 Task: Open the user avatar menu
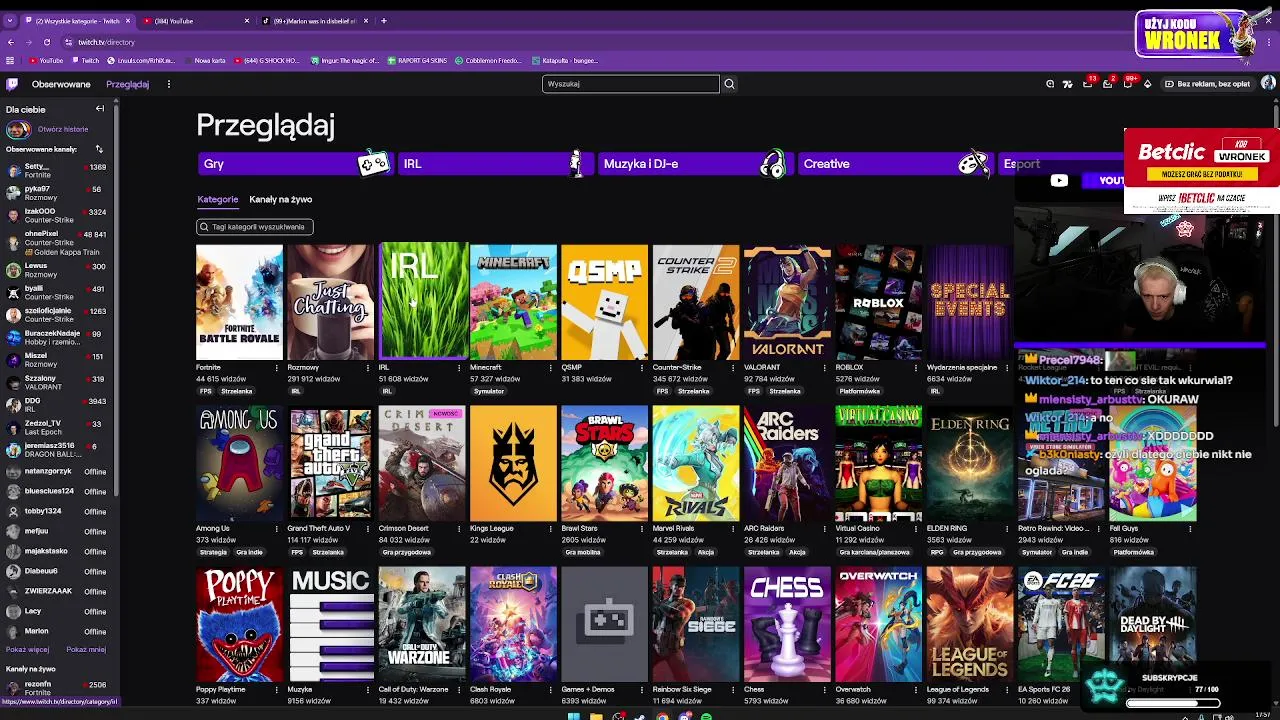(x=1268, y=84)
